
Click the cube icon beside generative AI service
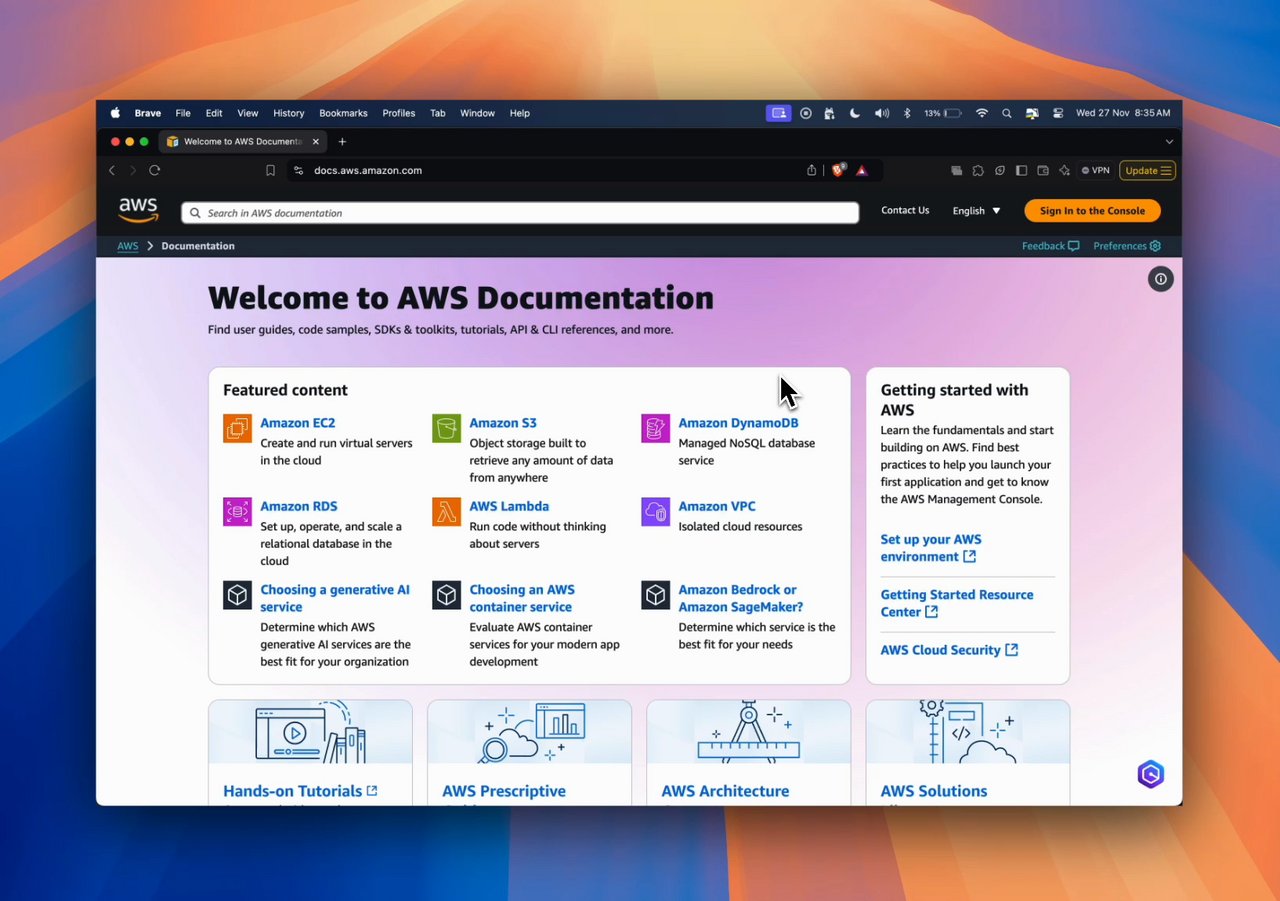tap(238, 595)
